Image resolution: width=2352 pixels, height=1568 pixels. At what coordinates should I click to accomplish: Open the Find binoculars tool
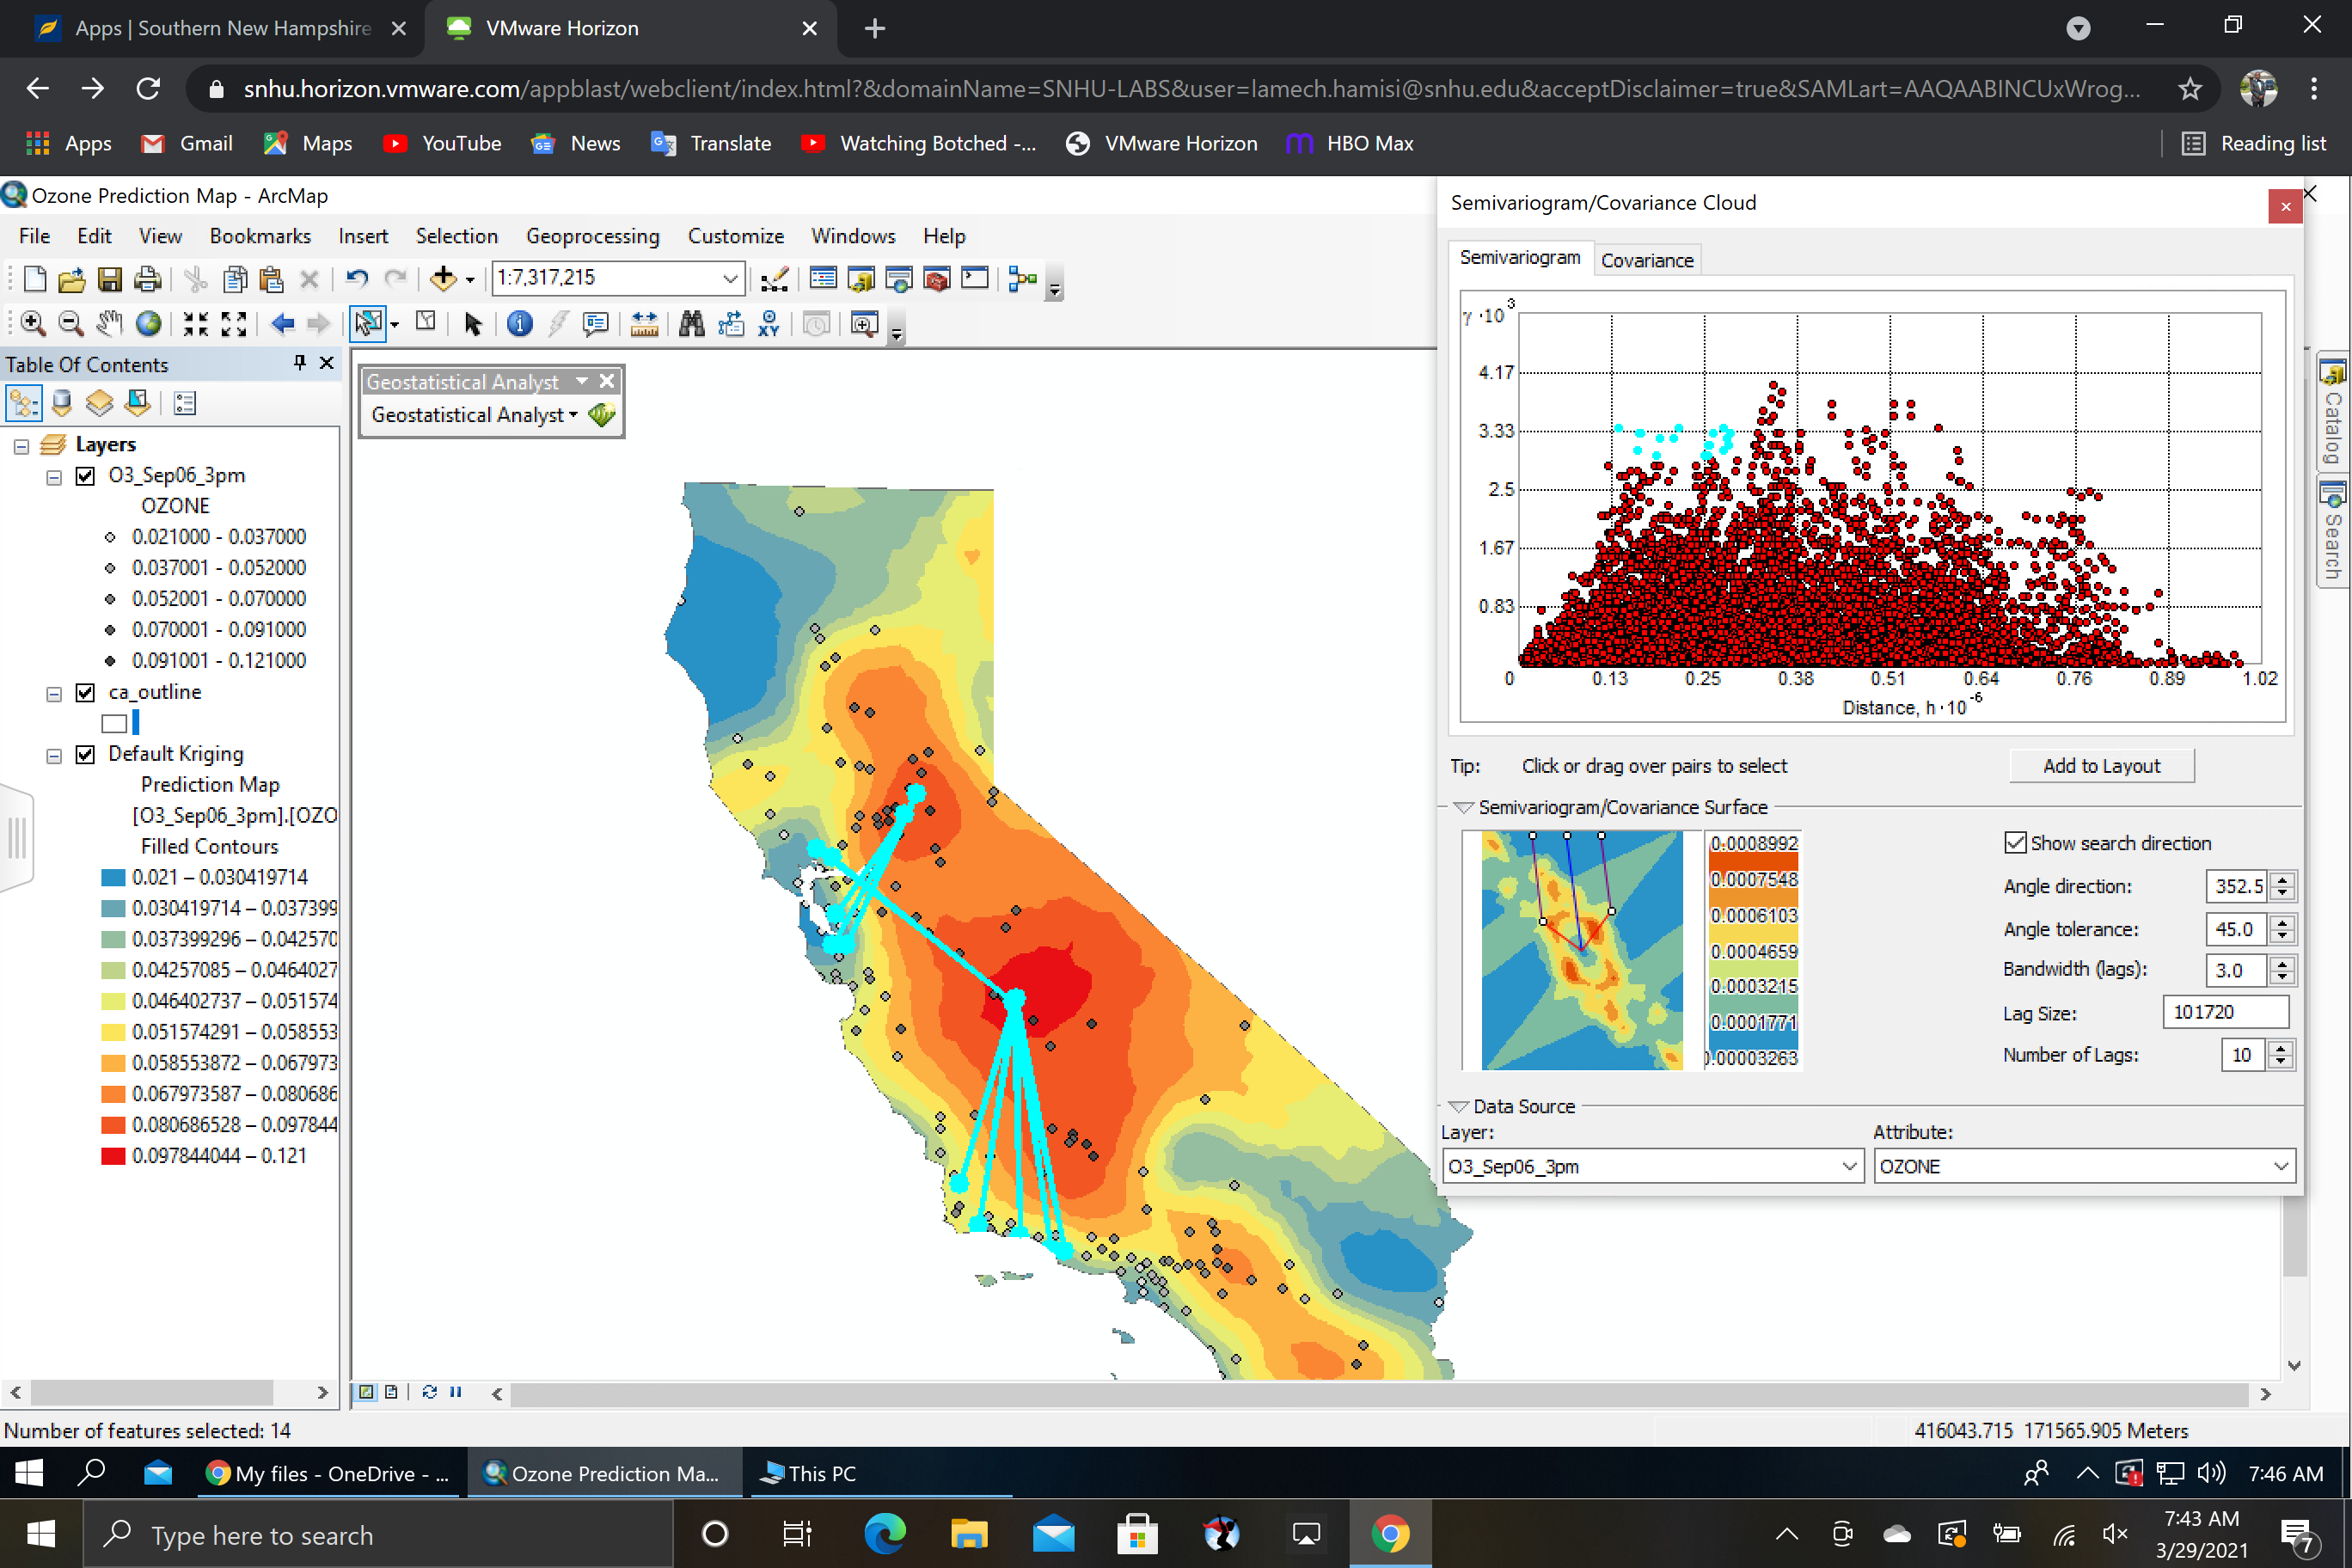[692, 324]
